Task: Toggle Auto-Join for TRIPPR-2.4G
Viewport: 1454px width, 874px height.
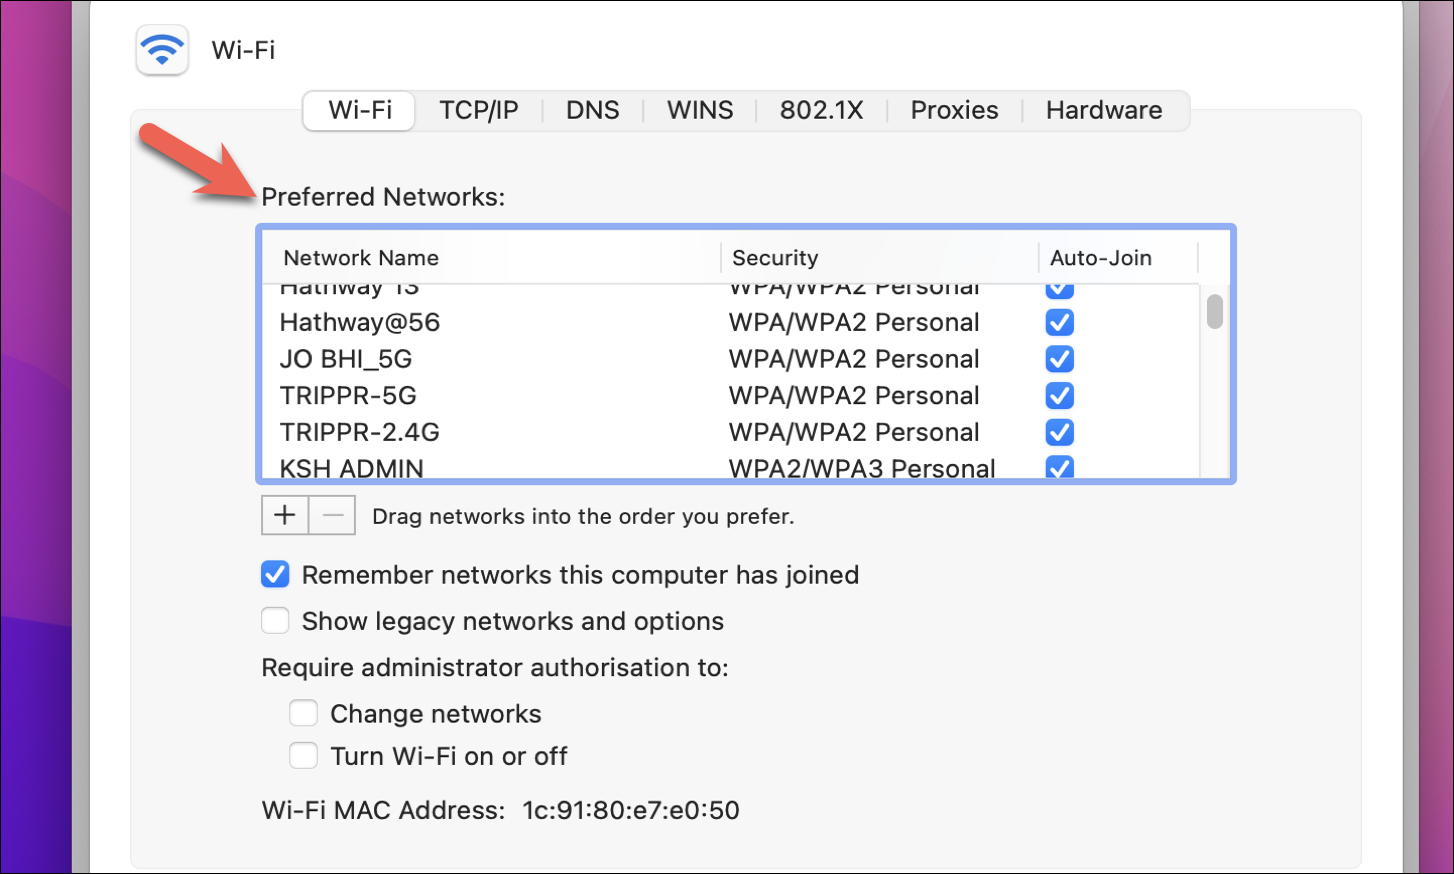Action: coord(1060,432)
